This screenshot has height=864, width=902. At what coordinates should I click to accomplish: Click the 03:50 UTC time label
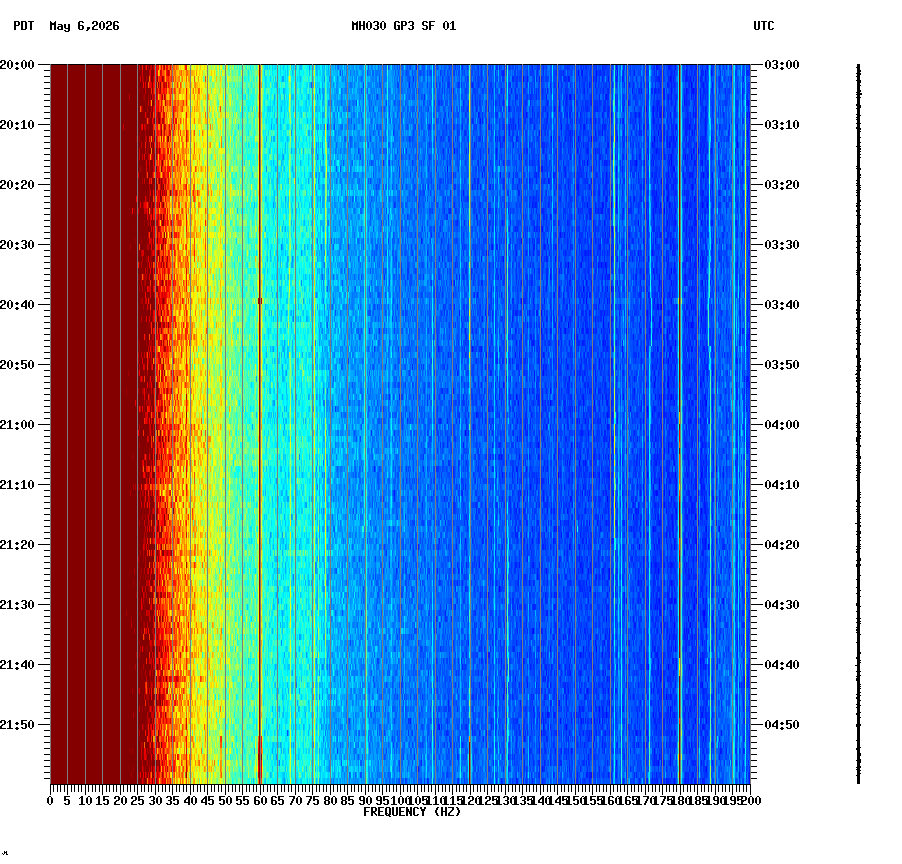[782, 365]
